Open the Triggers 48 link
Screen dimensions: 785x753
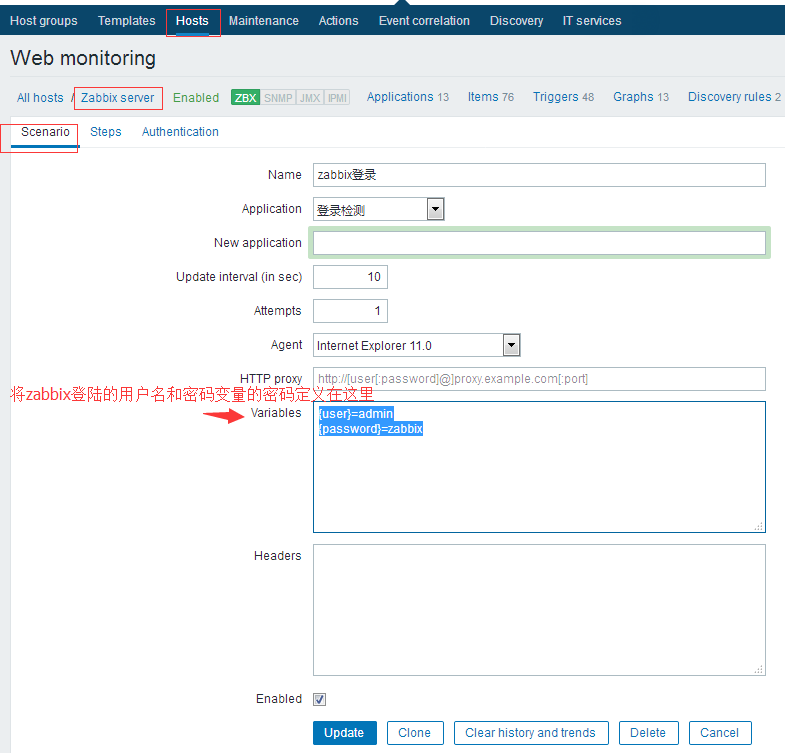[x=563, y=97]
